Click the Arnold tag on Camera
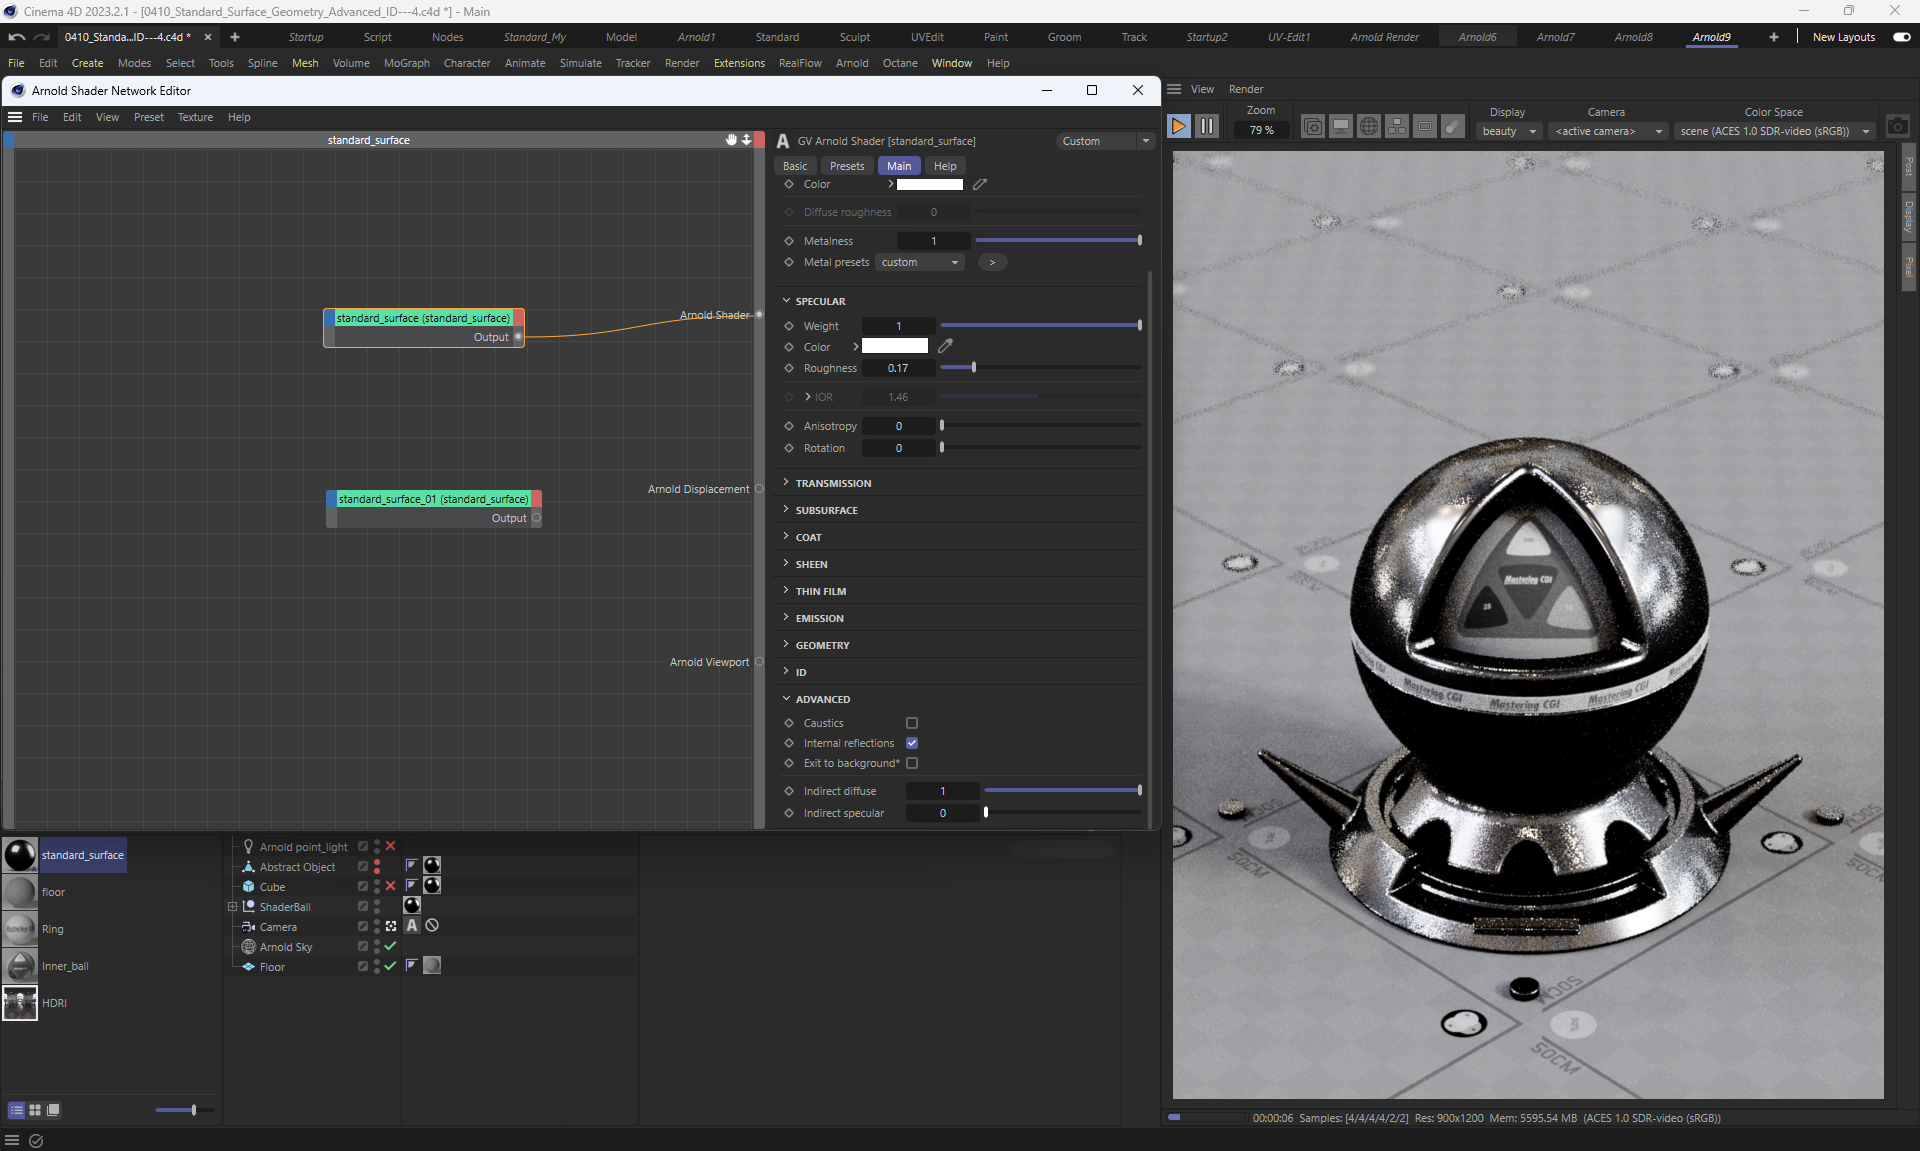This screenshot has height=1151, width=1920. point(412,926)
